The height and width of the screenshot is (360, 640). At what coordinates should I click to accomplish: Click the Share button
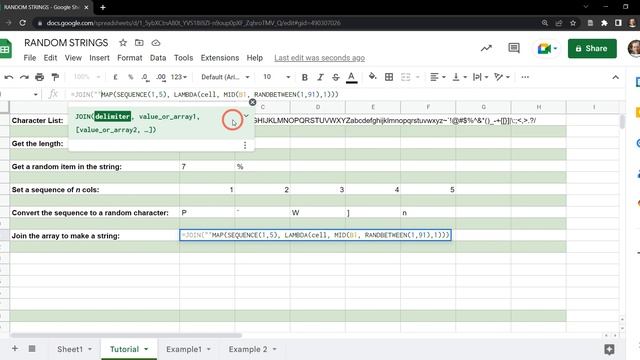(592, 49)
